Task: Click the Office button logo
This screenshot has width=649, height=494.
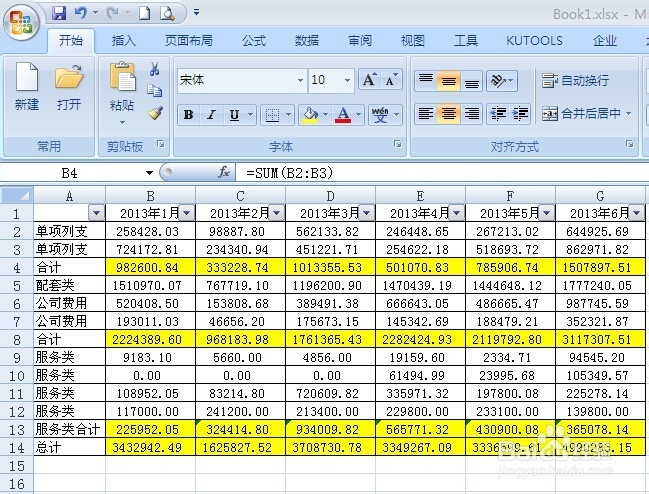Action: [x=21, y=22]
